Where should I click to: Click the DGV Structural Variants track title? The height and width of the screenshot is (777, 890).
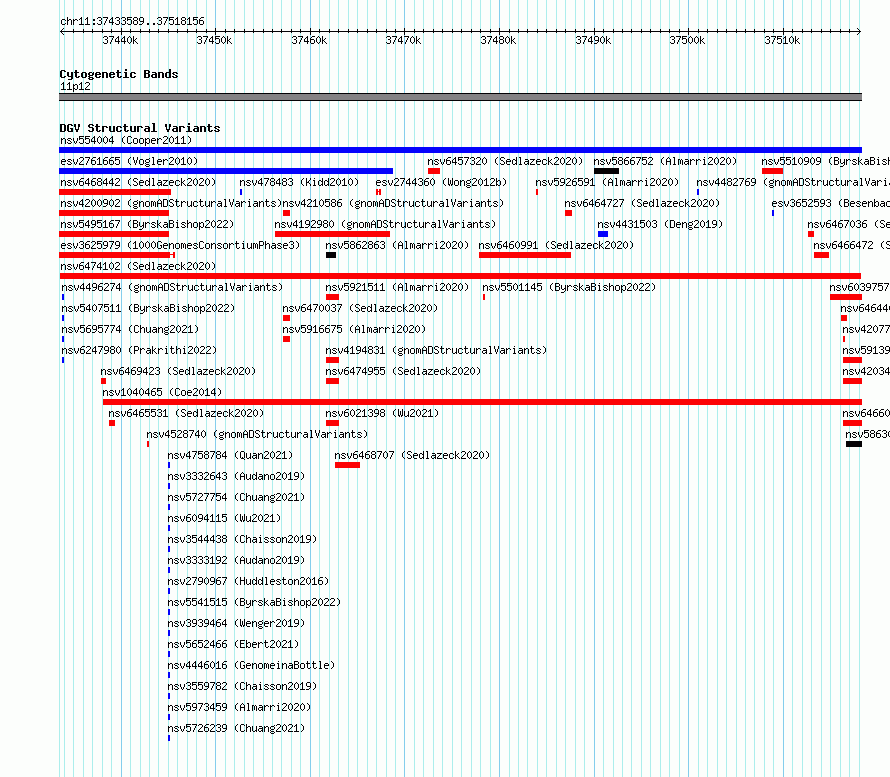140,128
